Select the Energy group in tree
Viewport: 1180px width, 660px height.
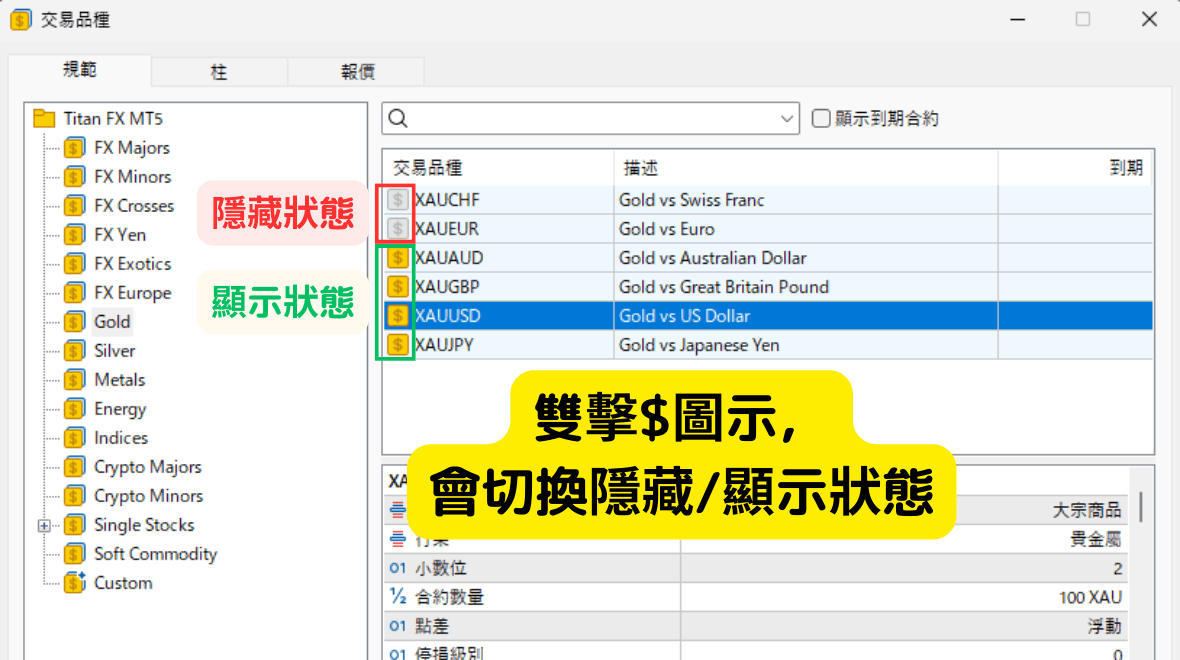(119, 409)
